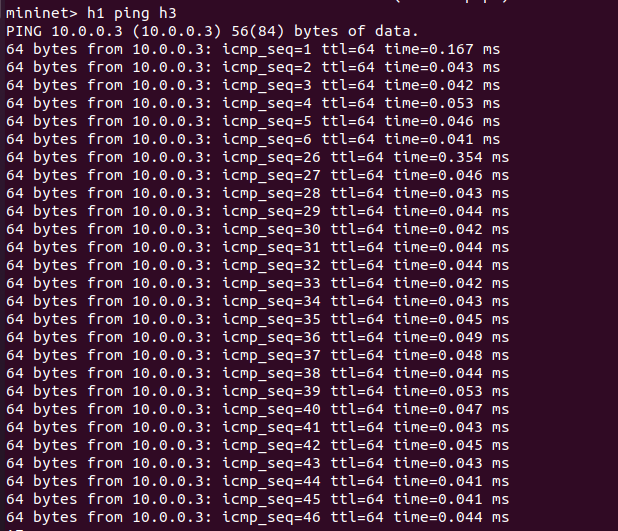Image resolution: width=618 pixels, height=531 pixels.
Task: Click the icmp_seq=28 output line
Action: [x=256, y=192]
